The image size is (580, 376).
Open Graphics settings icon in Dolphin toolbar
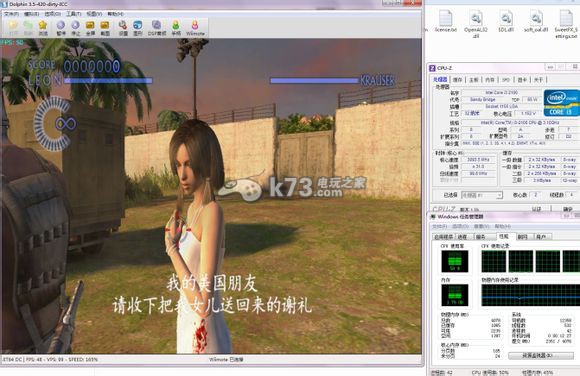(138, 27)
